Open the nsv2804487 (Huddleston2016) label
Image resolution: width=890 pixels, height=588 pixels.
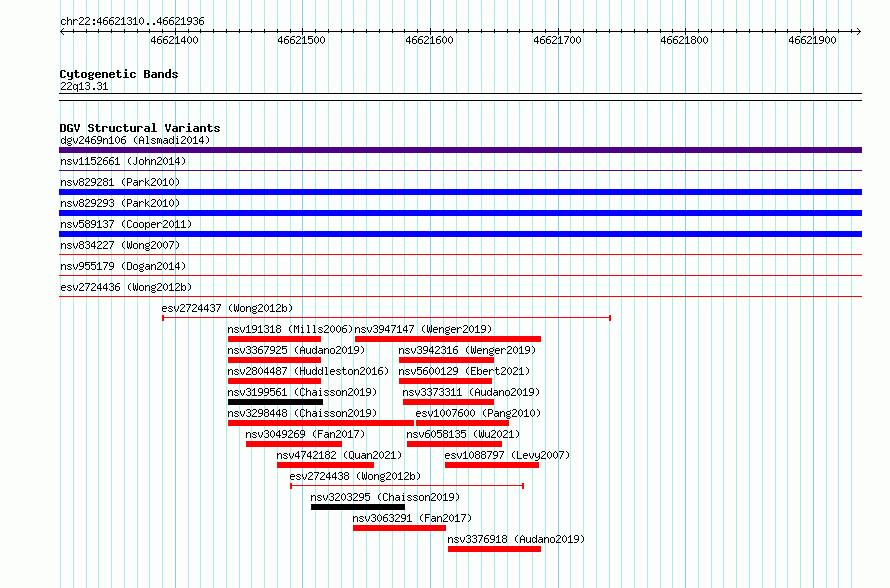pyautogui.click(x=308, y=371)
